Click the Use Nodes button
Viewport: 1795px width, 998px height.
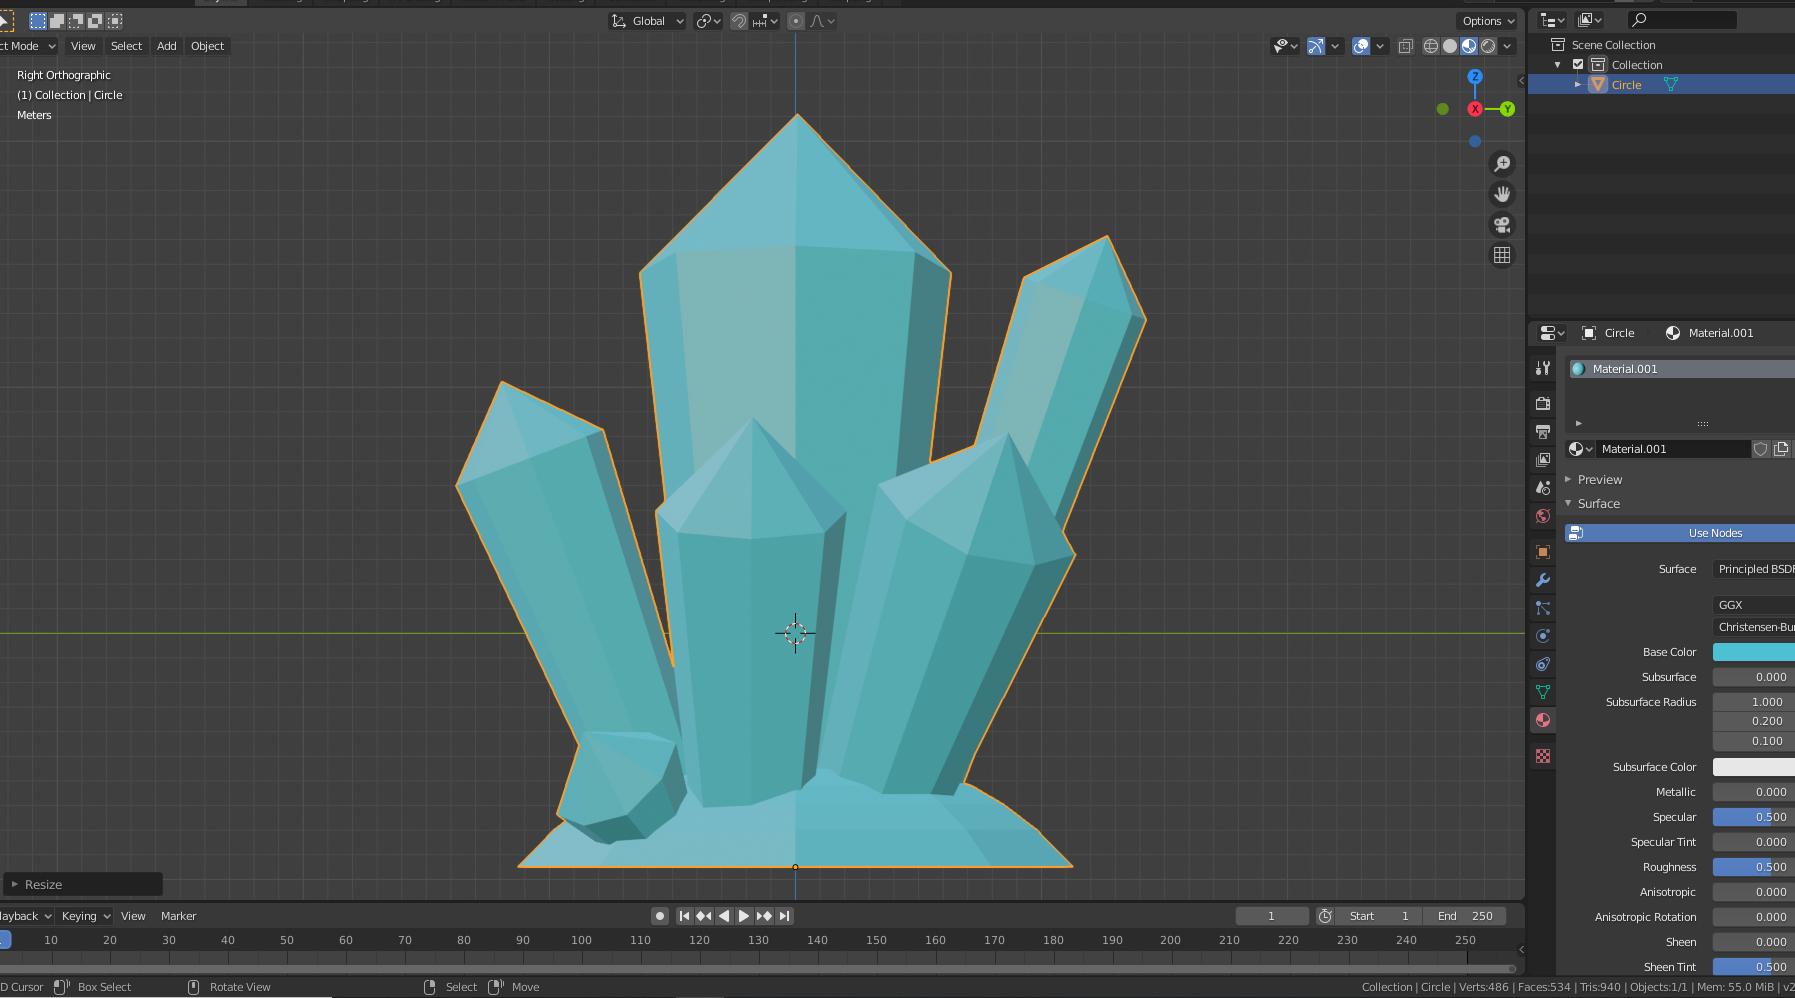[1714, 533]
